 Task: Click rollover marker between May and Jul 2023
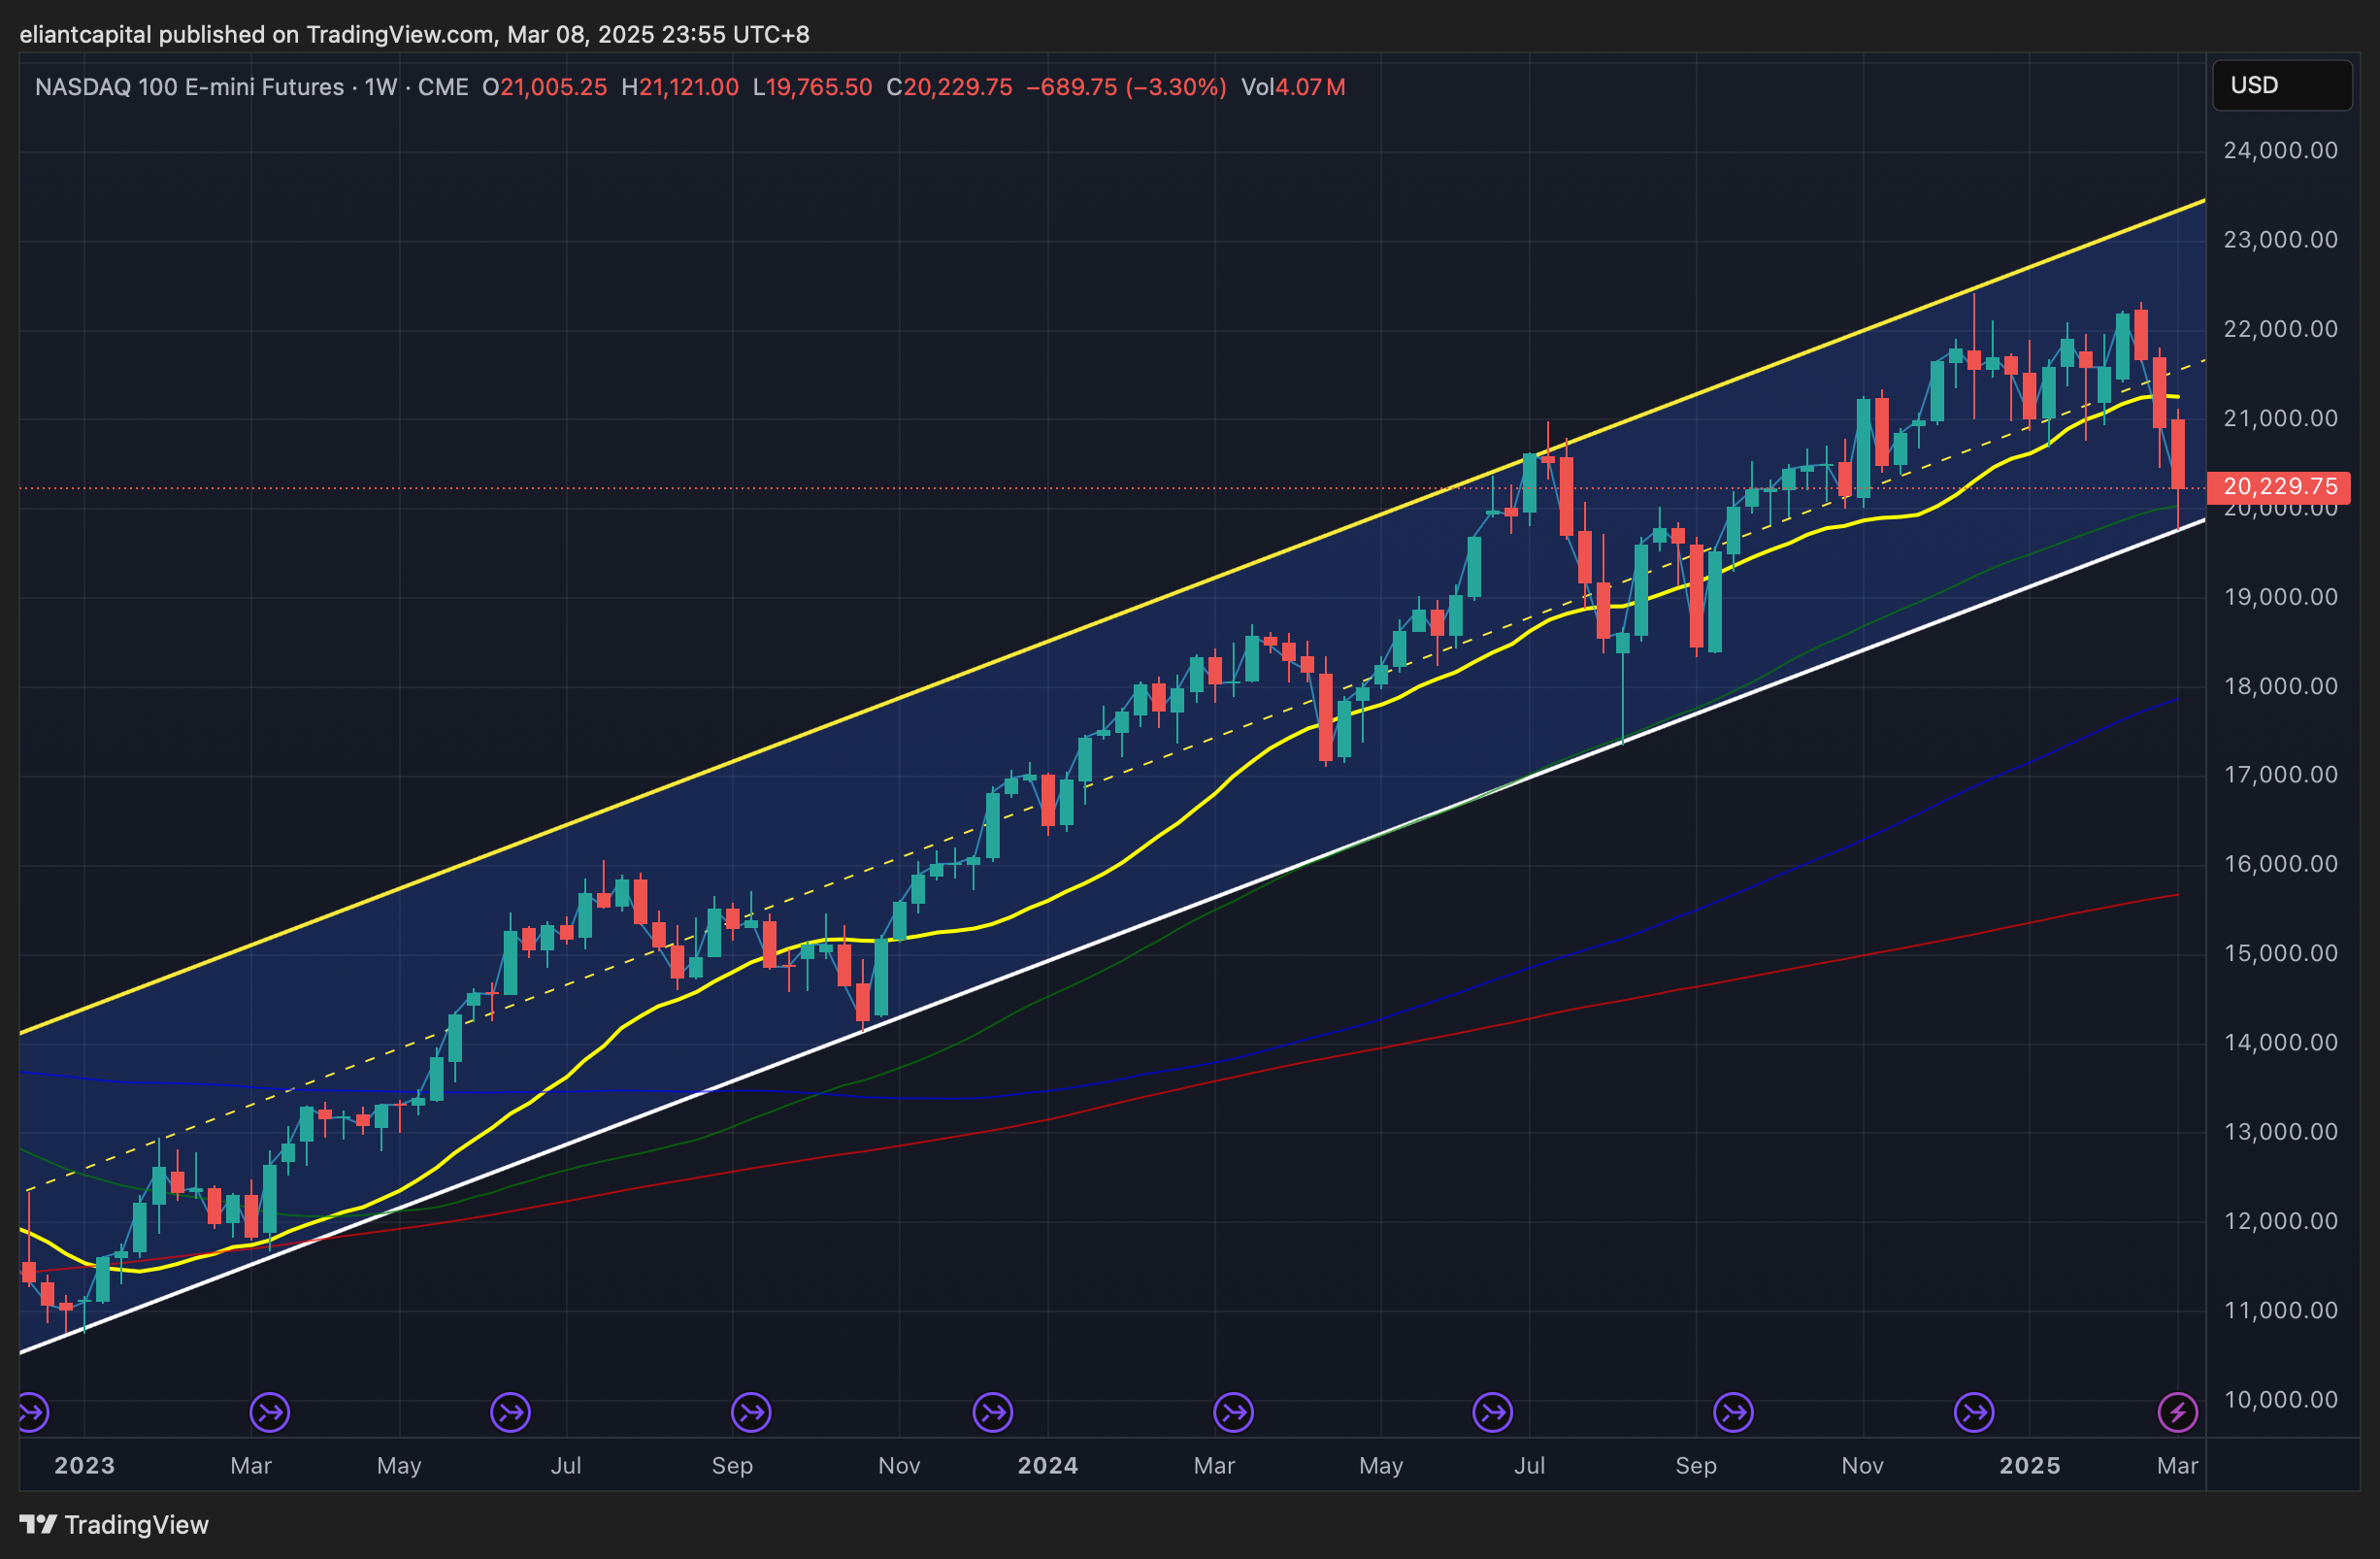[510, 1412]
